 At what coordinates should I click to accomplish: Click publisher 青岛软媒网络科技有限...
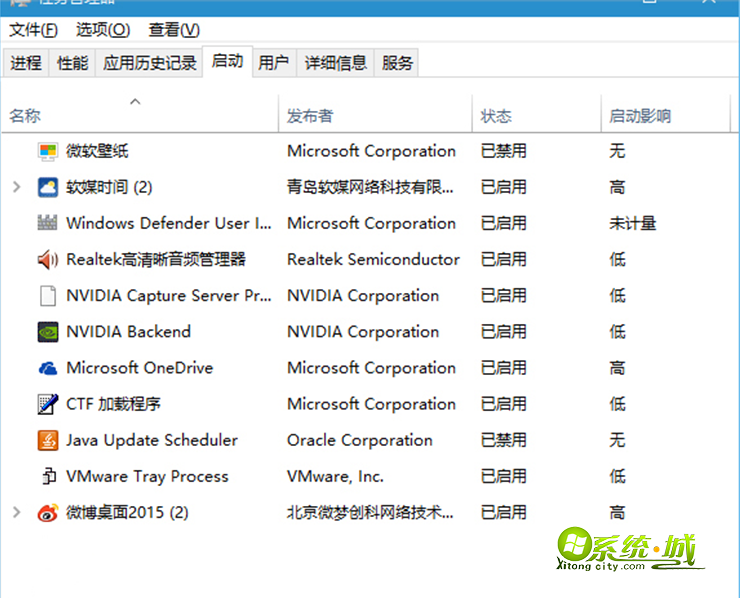370,187
